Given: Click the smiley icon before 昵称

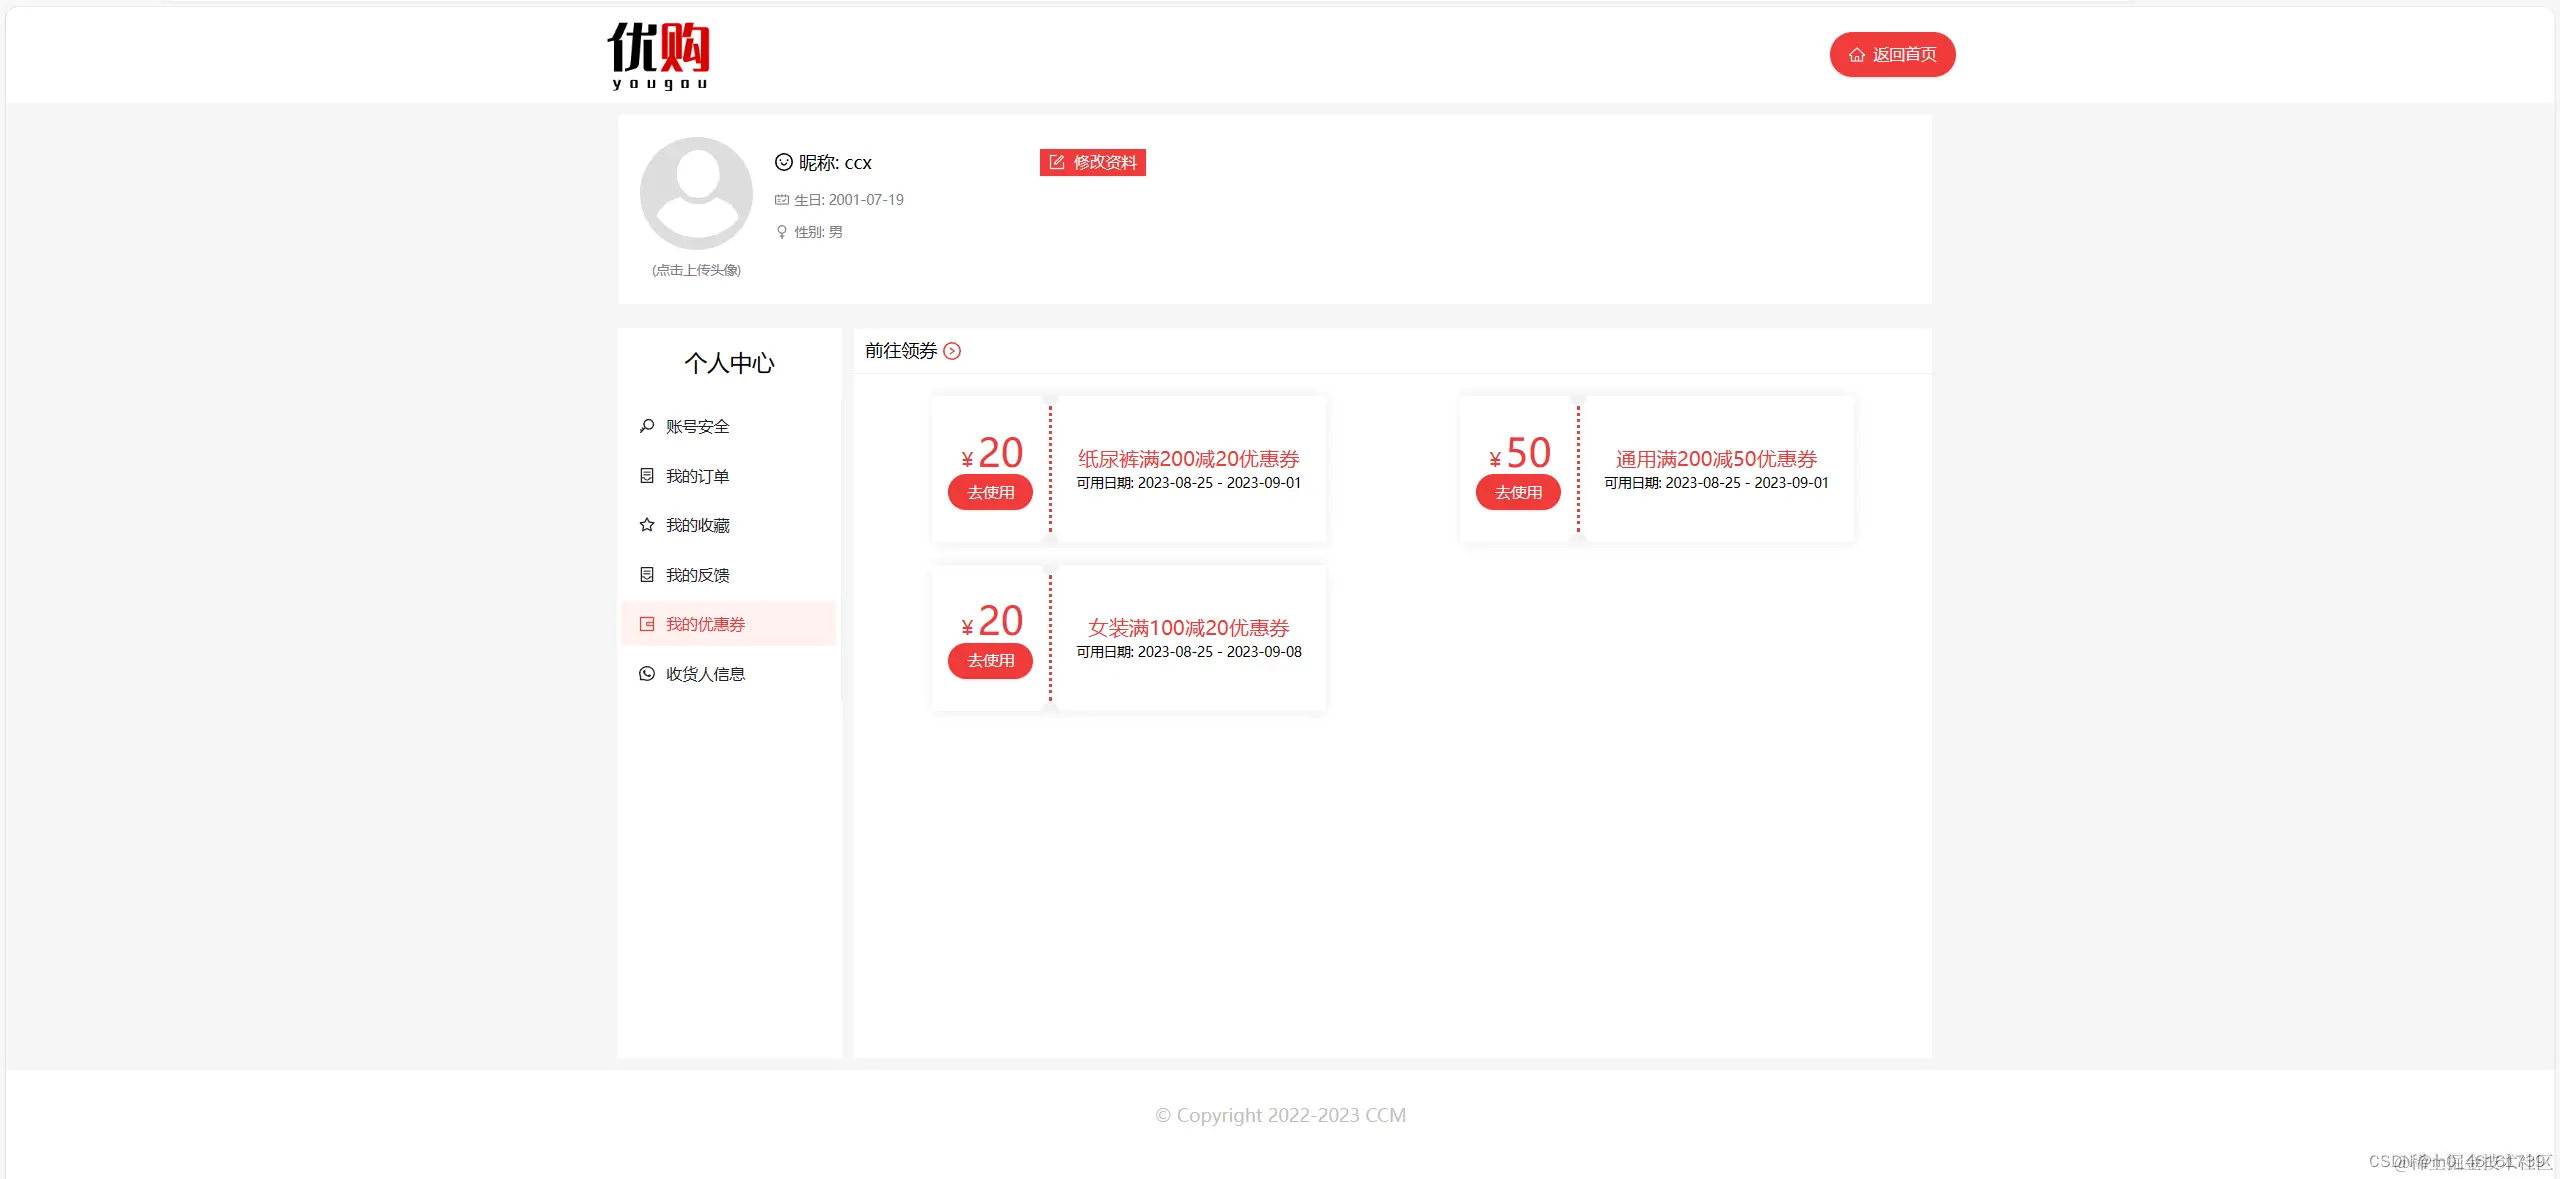Looking at the screenshot, I should [x=784, y=162].
